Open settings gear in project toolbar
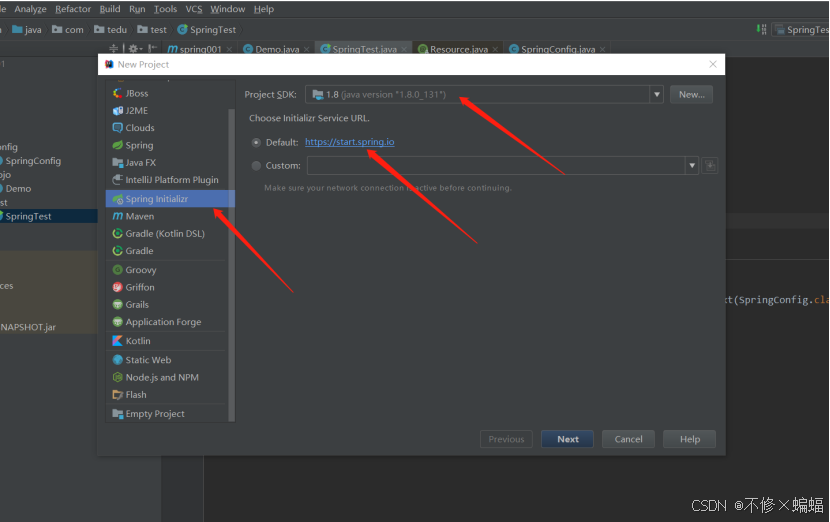This screenshot has height=522, width=830. pos(133,49)
